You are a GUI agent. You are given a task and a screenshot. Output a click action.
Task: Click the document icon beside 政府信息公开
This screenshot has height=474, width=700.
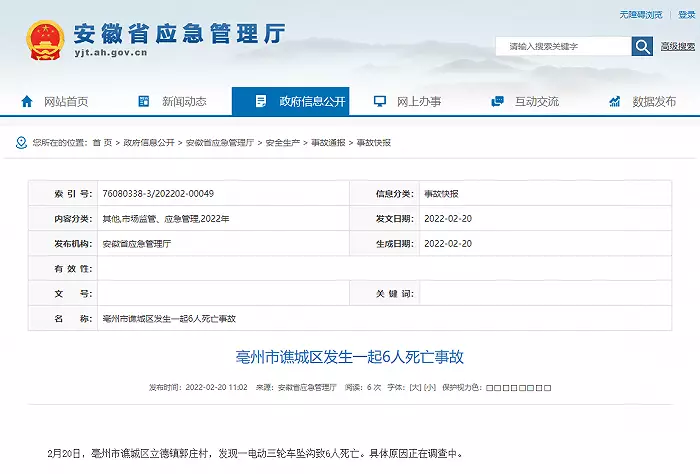click(261, 102)
